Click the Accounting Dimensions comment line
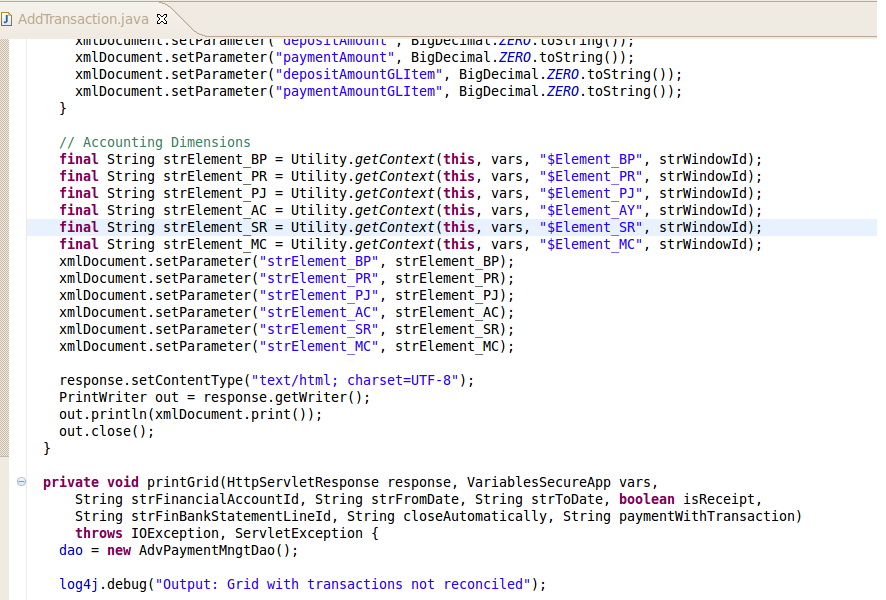The width and height of the screenshot is (886, 600). coord(155,142)
